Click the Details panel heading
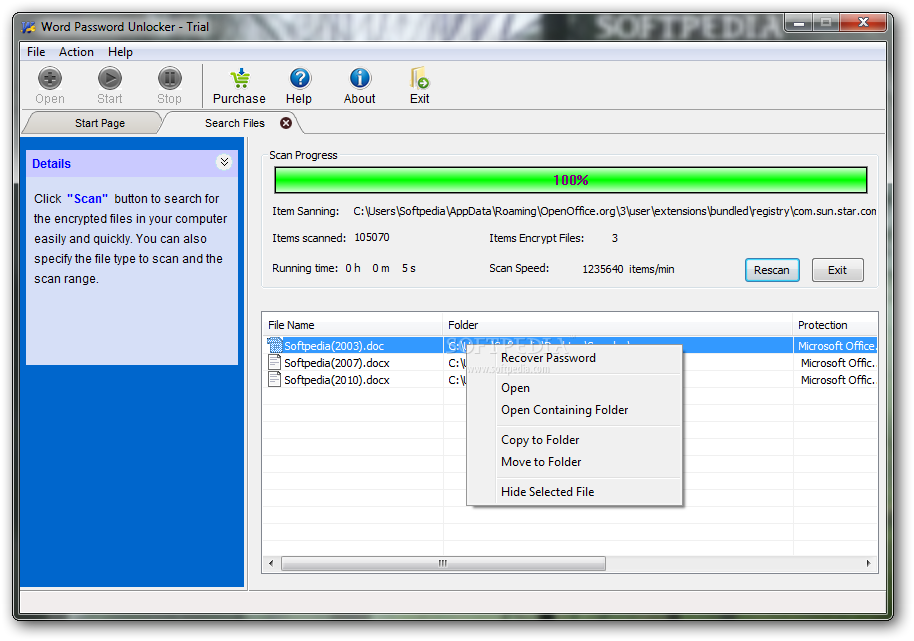Image resolution: width=914 pixels, height=641 pixels. point(51,164)
